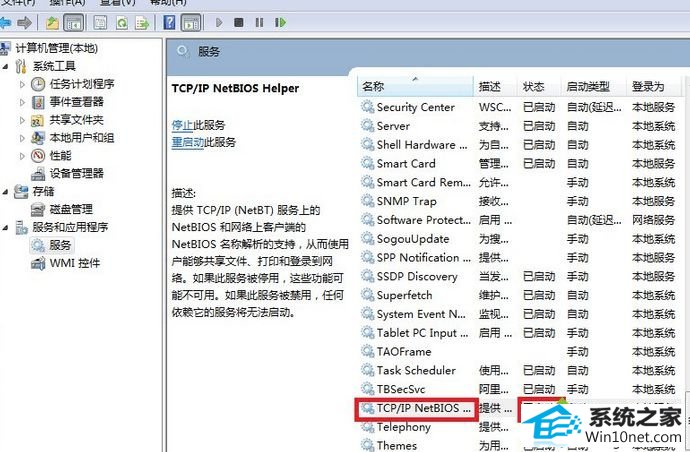Select the Themes service
690x452 pixels.
pyautogui.click(x=396, y=445)
